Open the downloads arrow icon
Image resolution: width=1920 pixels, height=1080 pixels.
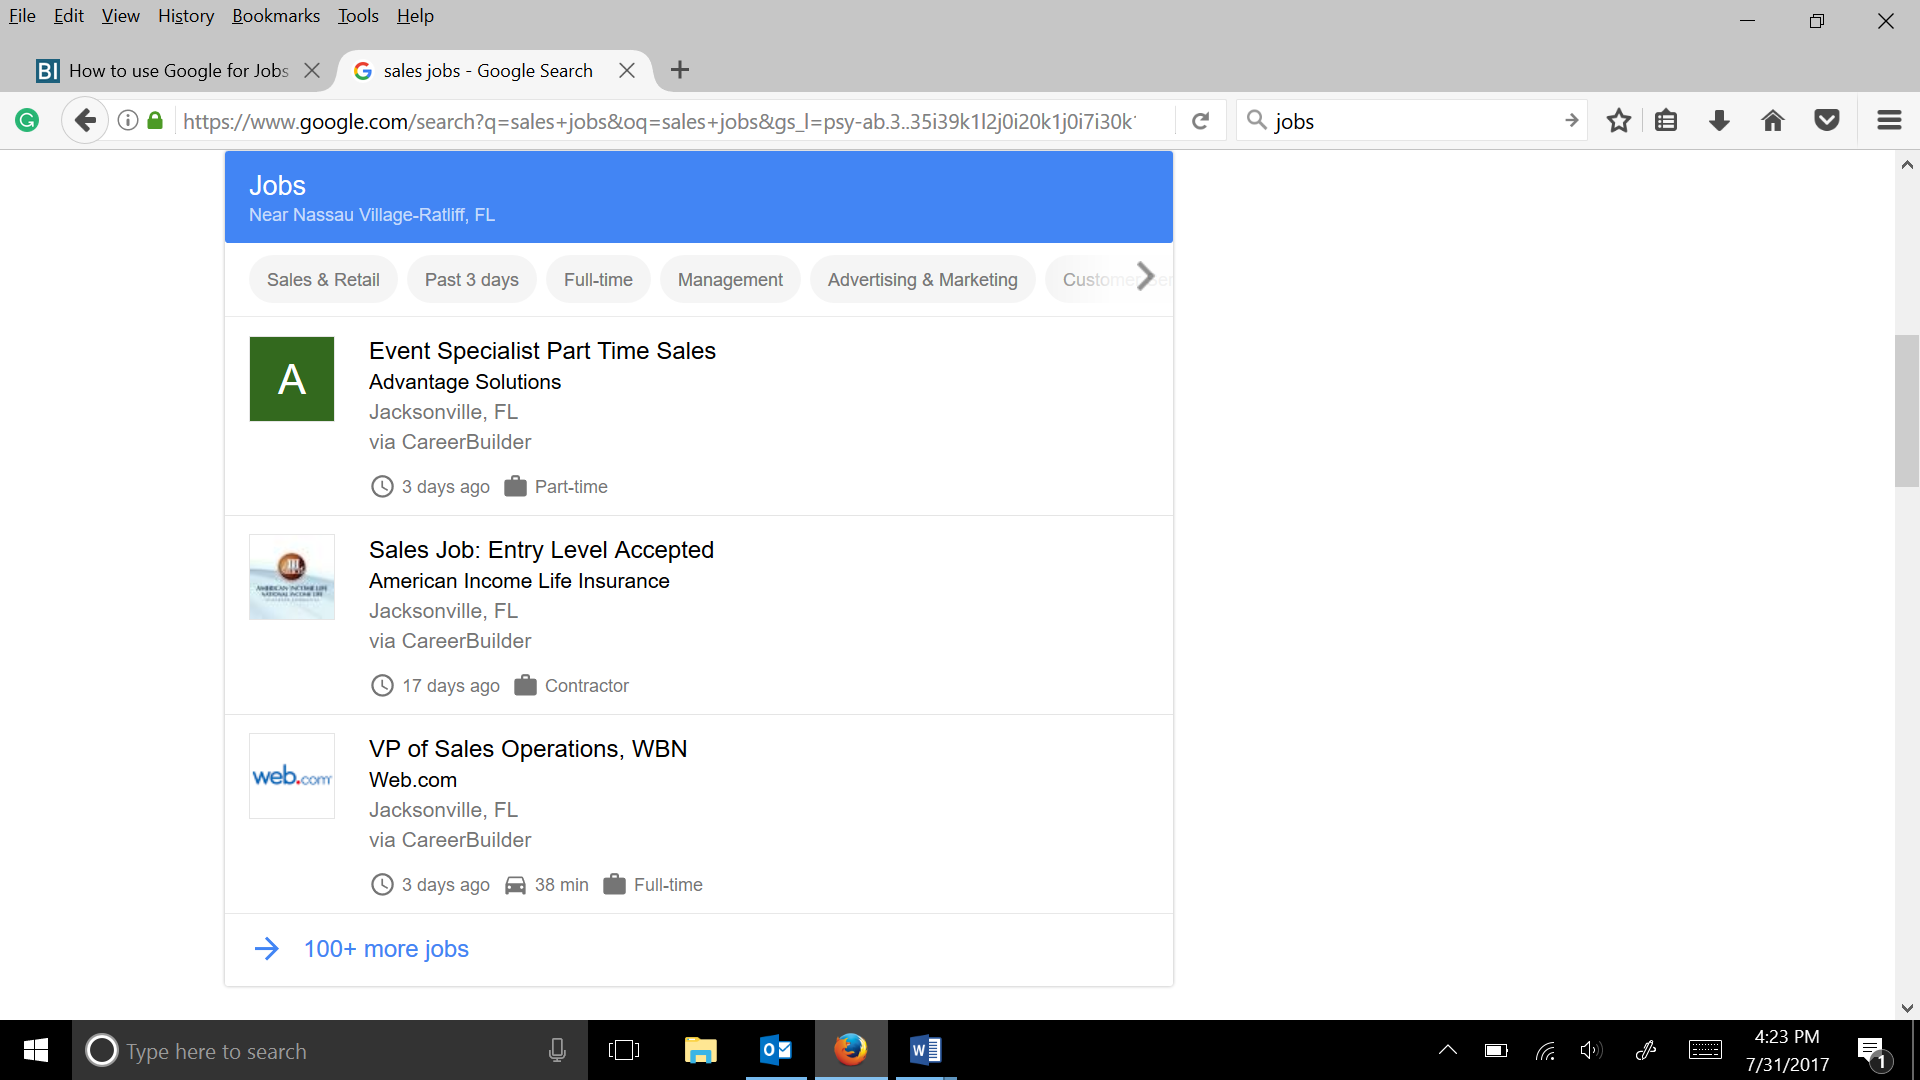click(1719, 121)
